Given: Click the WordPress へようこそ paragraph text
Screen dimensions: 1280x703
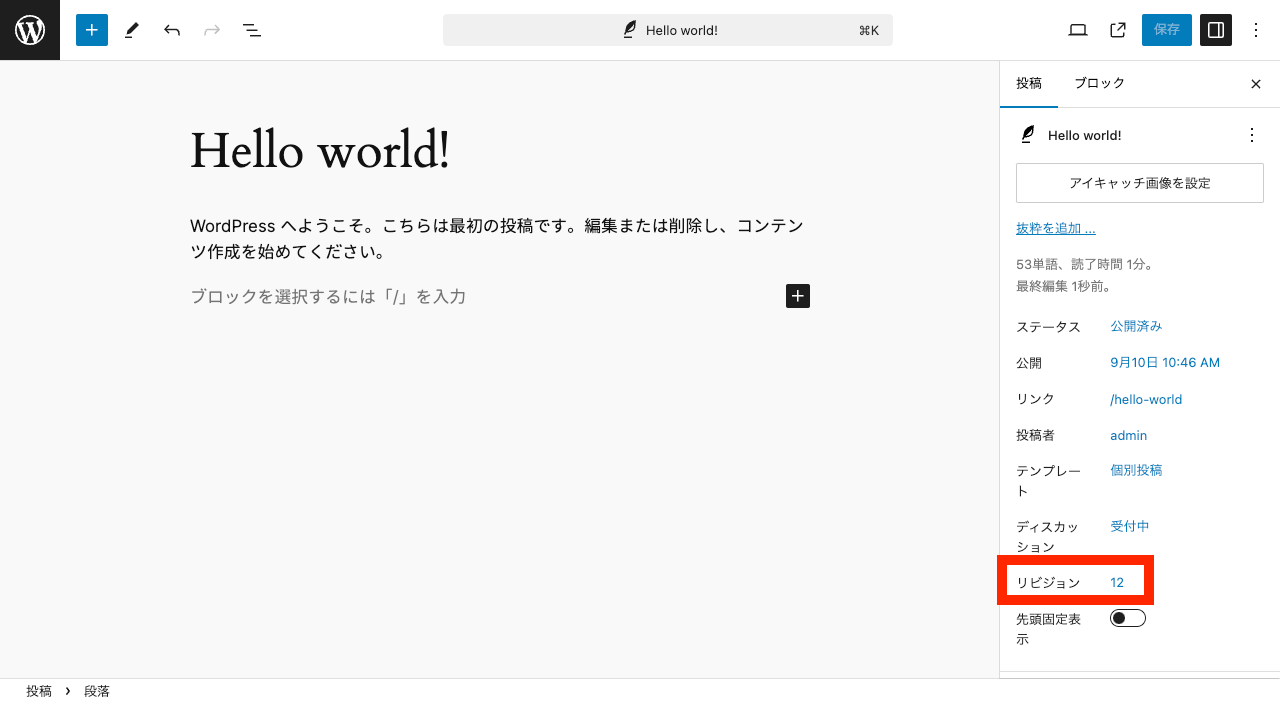Looking at the screenshot, I should (498, 239).
